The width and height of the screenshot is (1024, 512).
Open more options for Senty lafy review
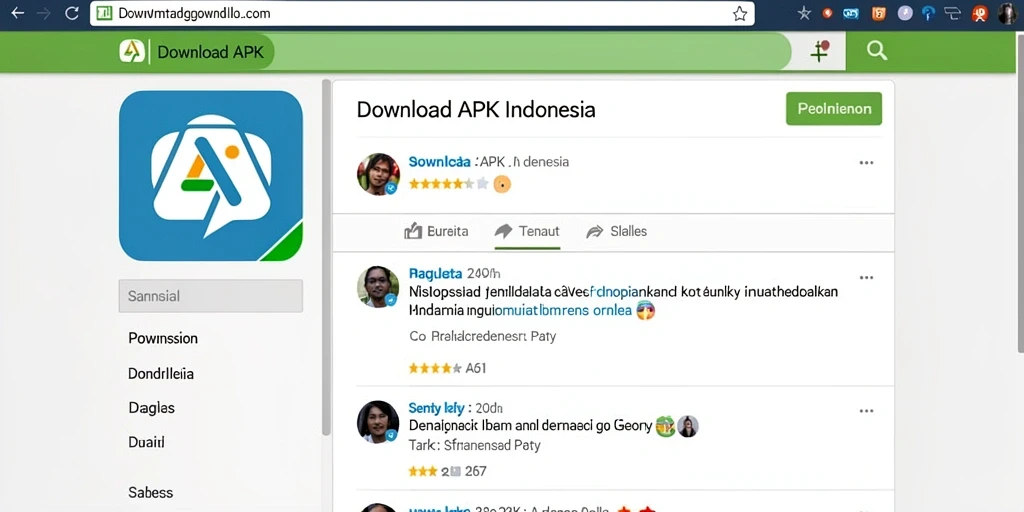coord(866,411)
